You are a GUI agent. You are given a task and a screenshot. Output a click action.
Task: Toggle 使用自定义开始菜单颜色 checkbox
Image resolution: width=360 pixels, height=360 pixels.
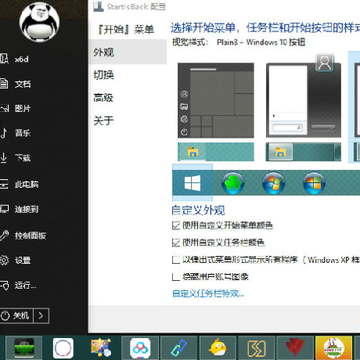[176, 226]
